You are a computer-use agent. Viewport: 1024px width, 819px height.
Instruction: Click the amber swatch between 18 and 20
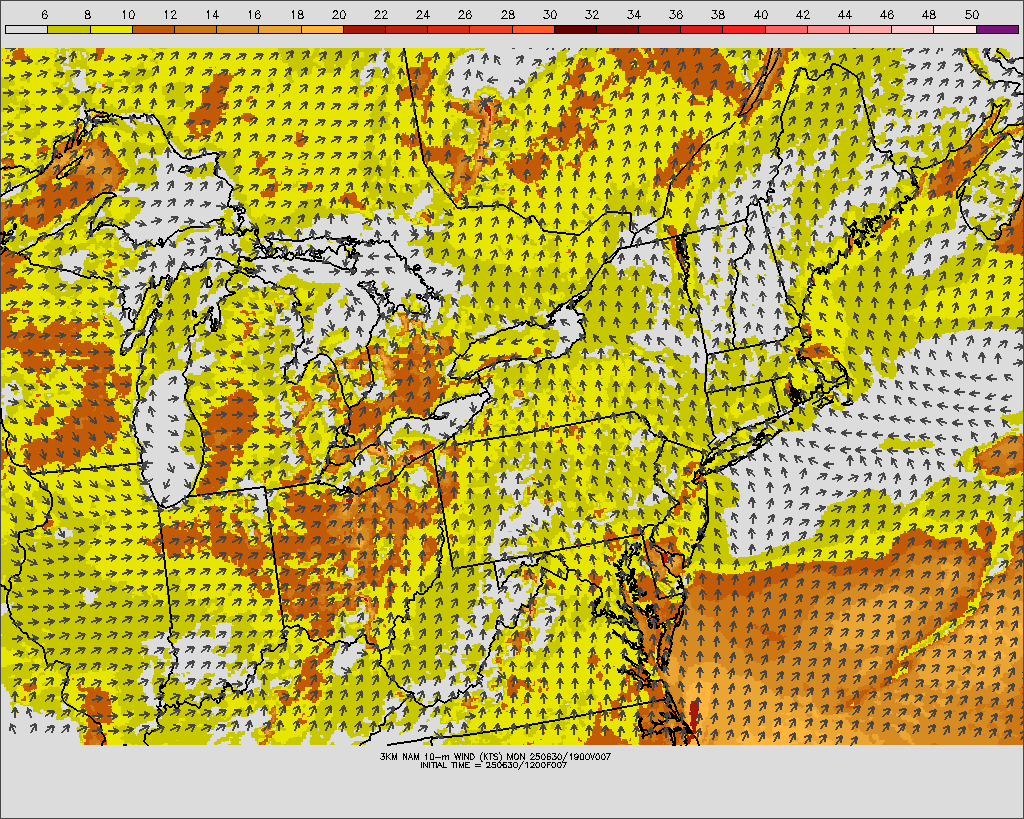pyautogui.click(x=322, y=29)
